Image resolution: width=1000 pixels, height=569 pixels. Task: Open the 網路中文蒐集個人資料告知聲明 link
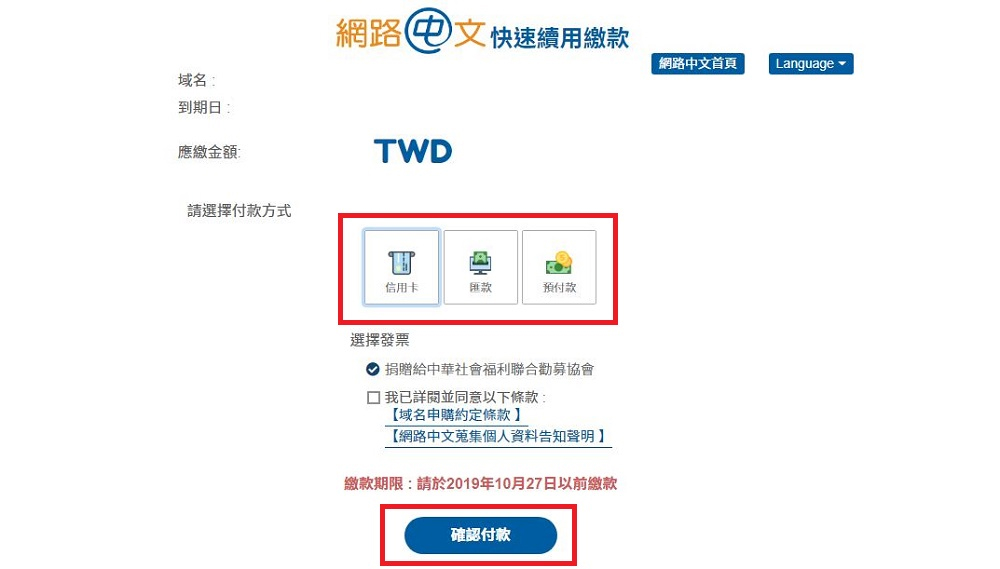pos(498,436)
